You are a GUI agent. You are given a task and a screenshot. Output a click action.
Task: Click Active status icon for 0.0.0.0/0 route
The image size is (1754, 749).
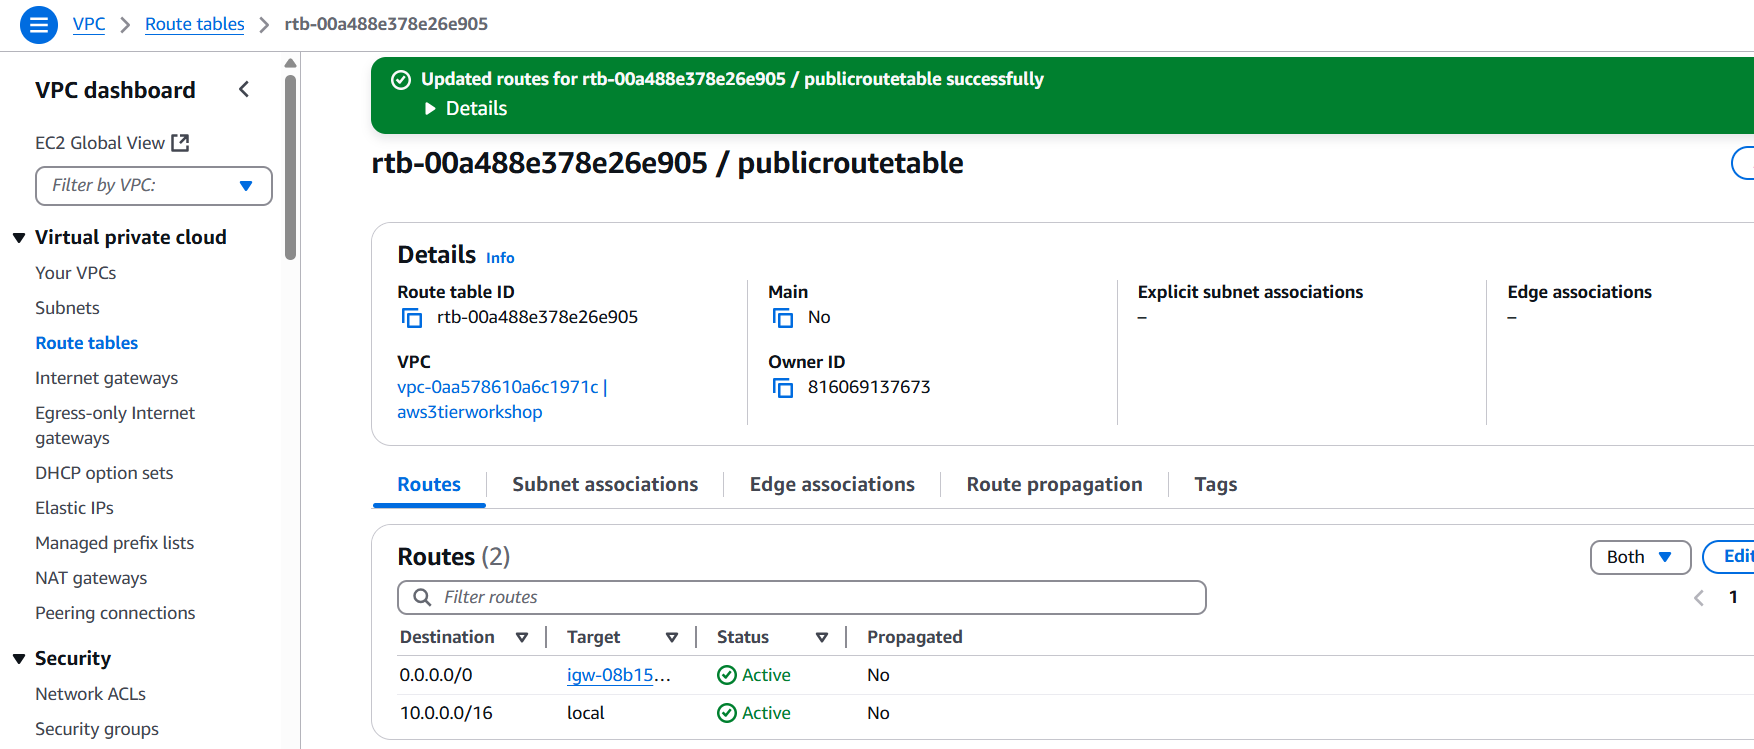tap(727, 675)
